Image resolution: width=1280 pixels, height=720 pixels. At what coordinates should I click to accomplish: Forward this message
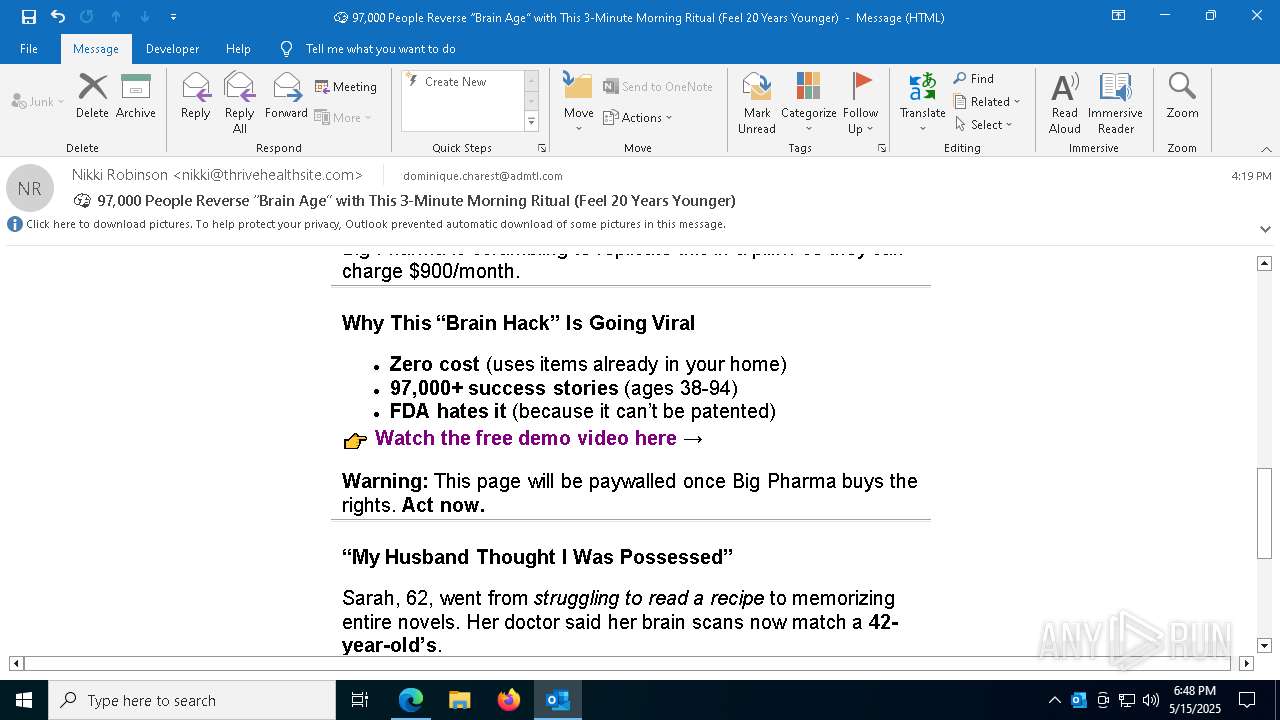click(287, 96)
